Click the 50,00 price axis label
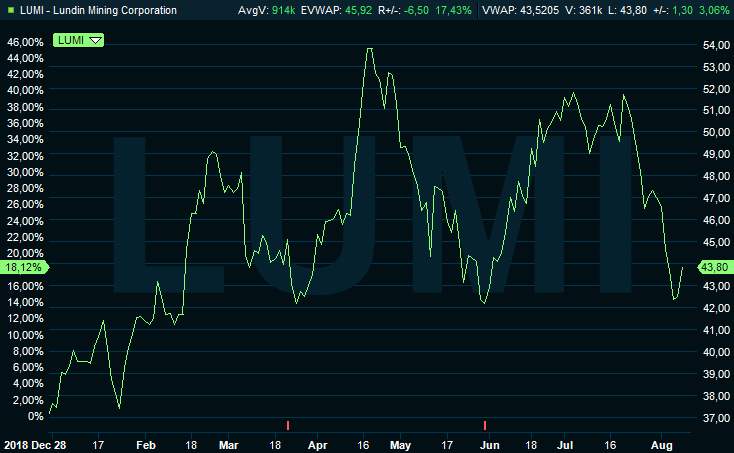 click(716, 132)
